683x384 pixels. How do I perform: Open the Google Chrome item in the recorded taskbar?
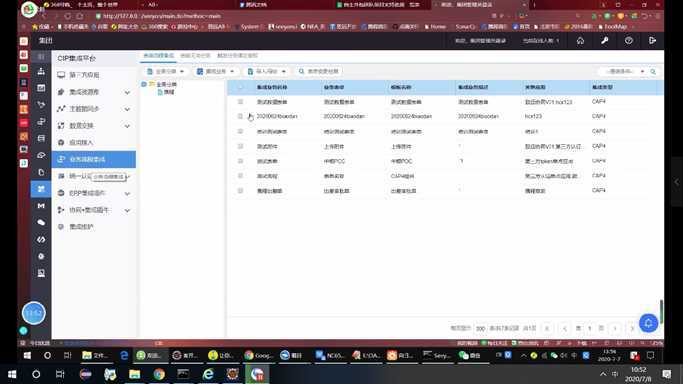[x=259, y=355]
